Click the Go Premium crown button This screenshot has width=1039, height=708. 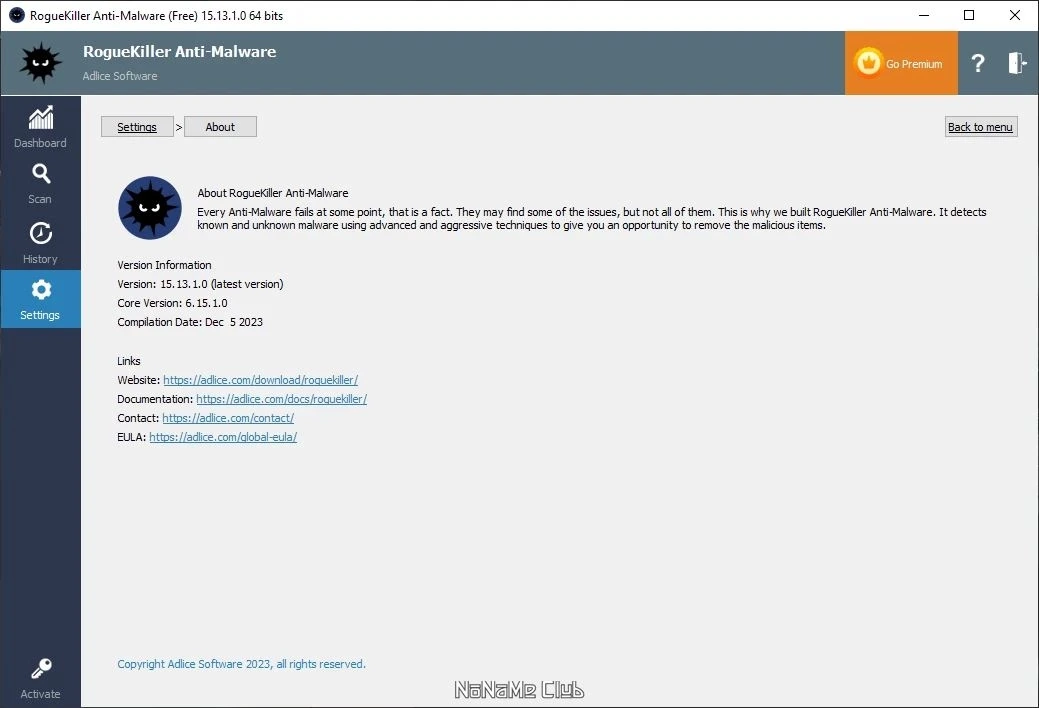click(x=901, y=63)
